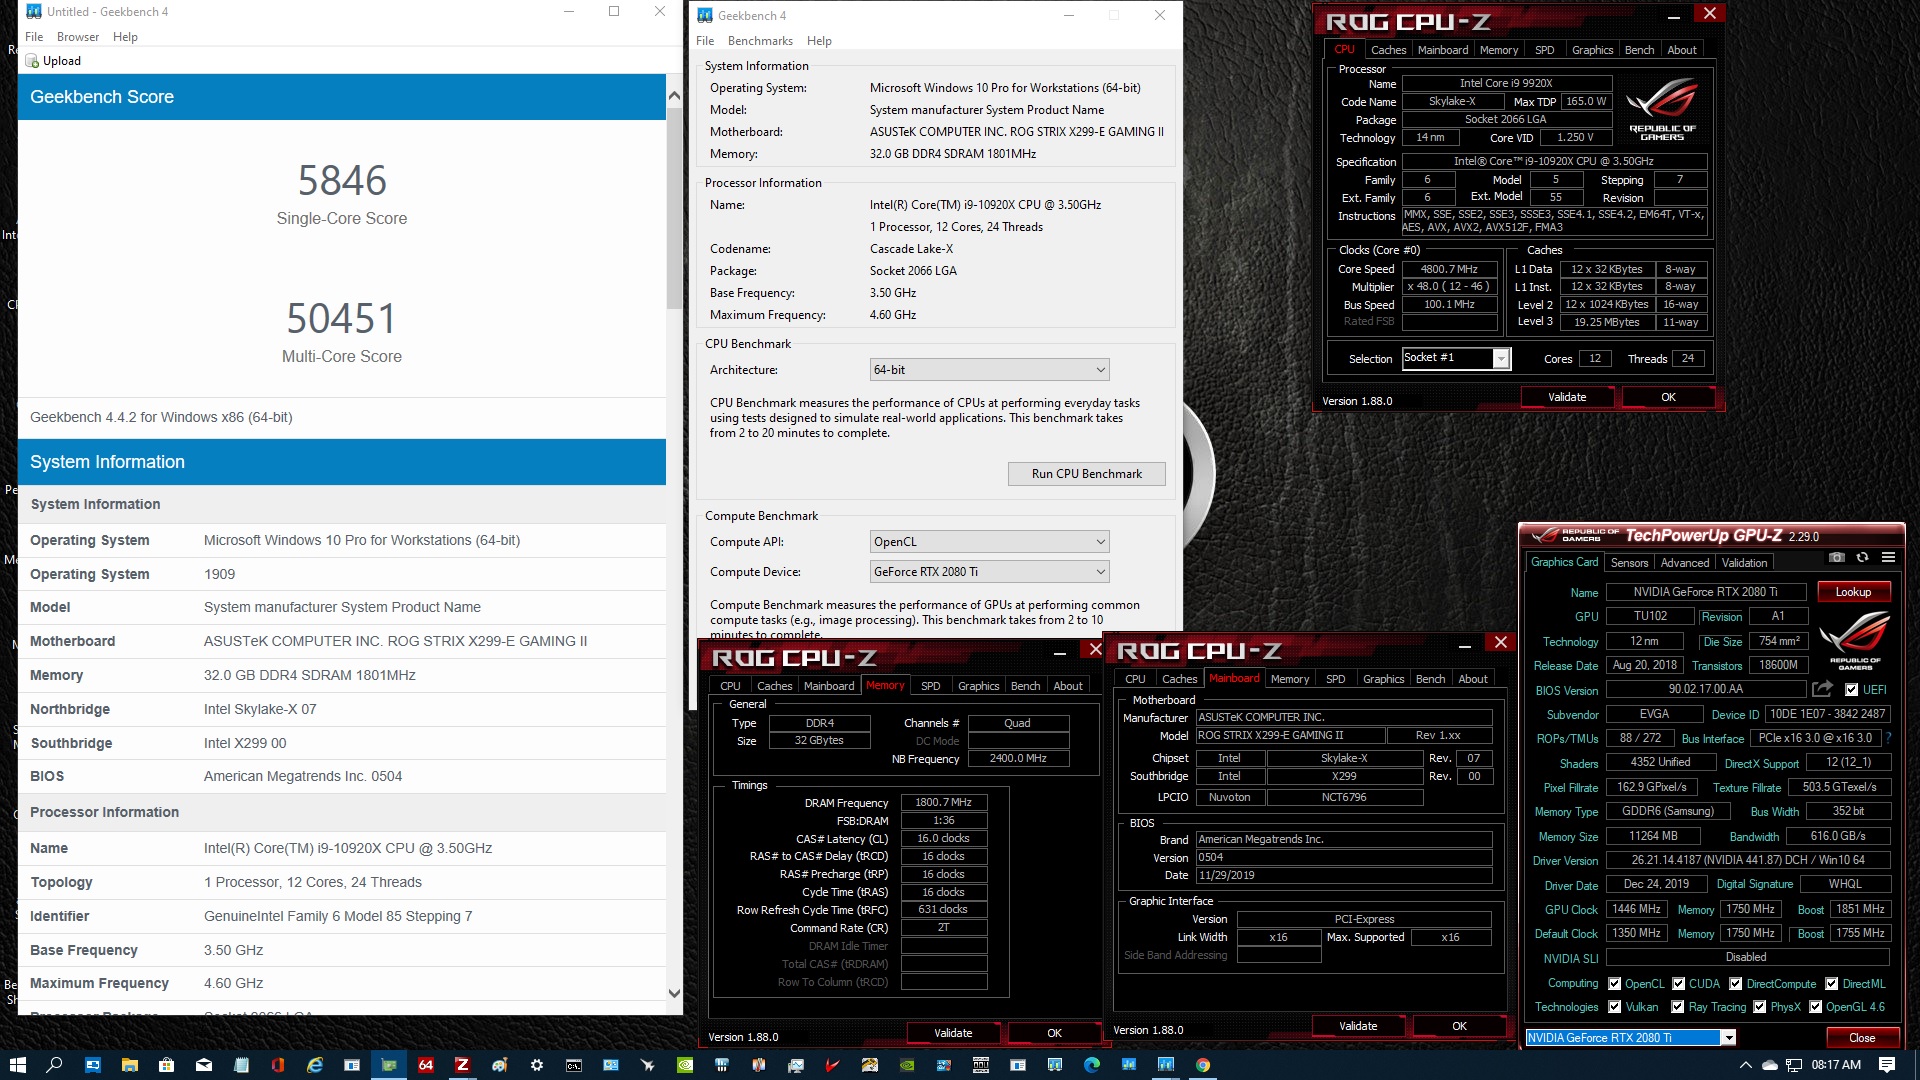Toggle PhysX checkbox in GPU-Z

coord(1759,1007)
